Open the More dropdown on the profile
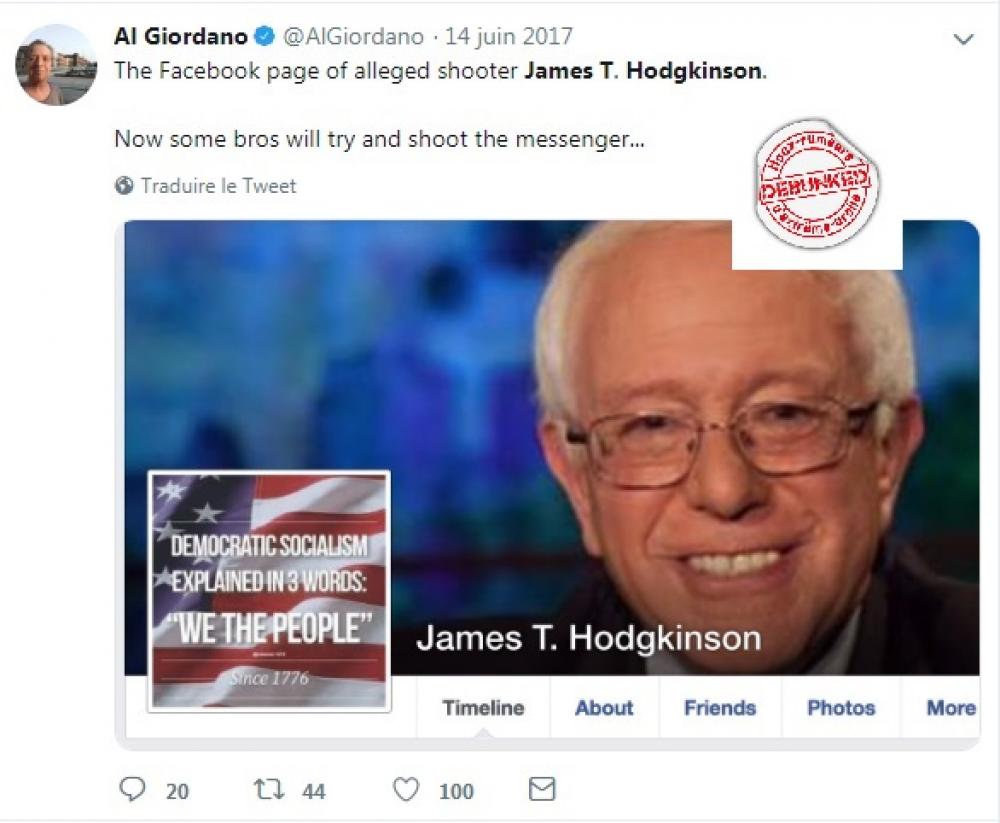Image resolution: width=1000 pixels, height=823 pixels. [950, 708]
